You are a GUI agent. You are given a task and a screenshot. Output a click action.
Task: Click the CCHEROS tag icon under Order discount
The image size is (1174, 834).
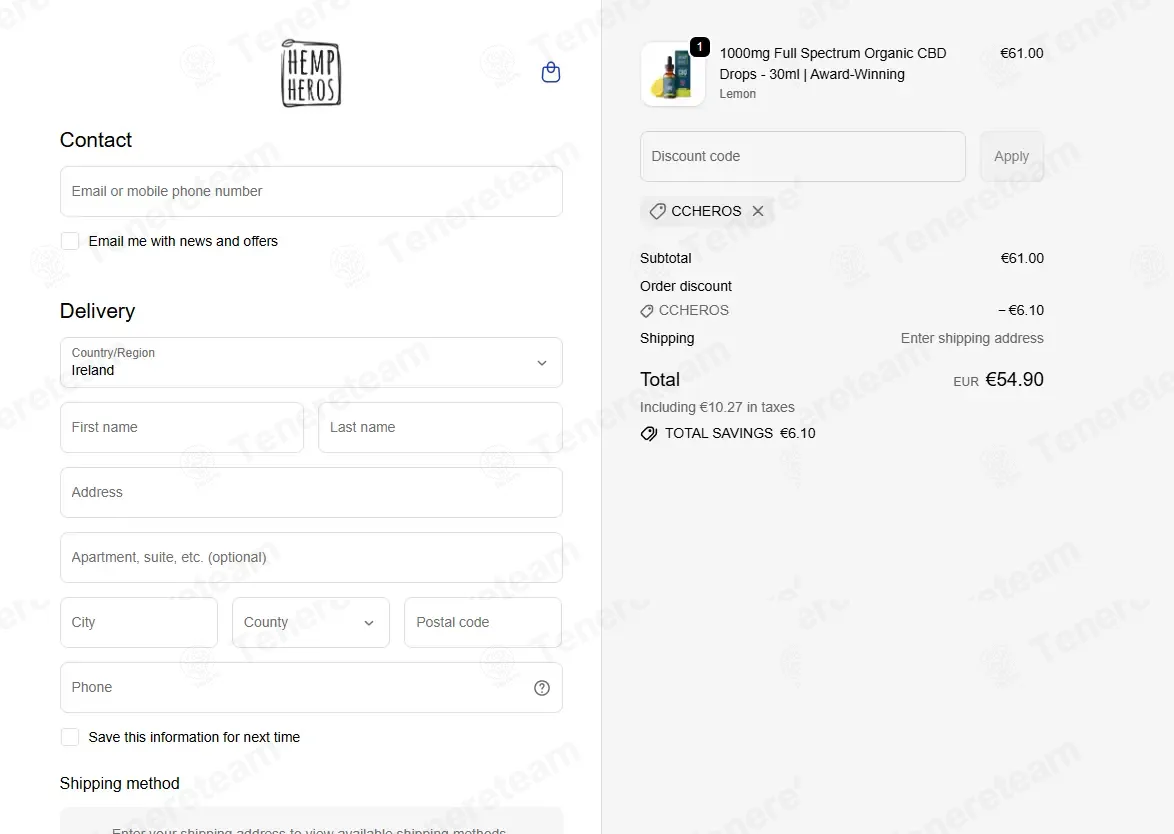pyautogui.click(x=647, y=311)
